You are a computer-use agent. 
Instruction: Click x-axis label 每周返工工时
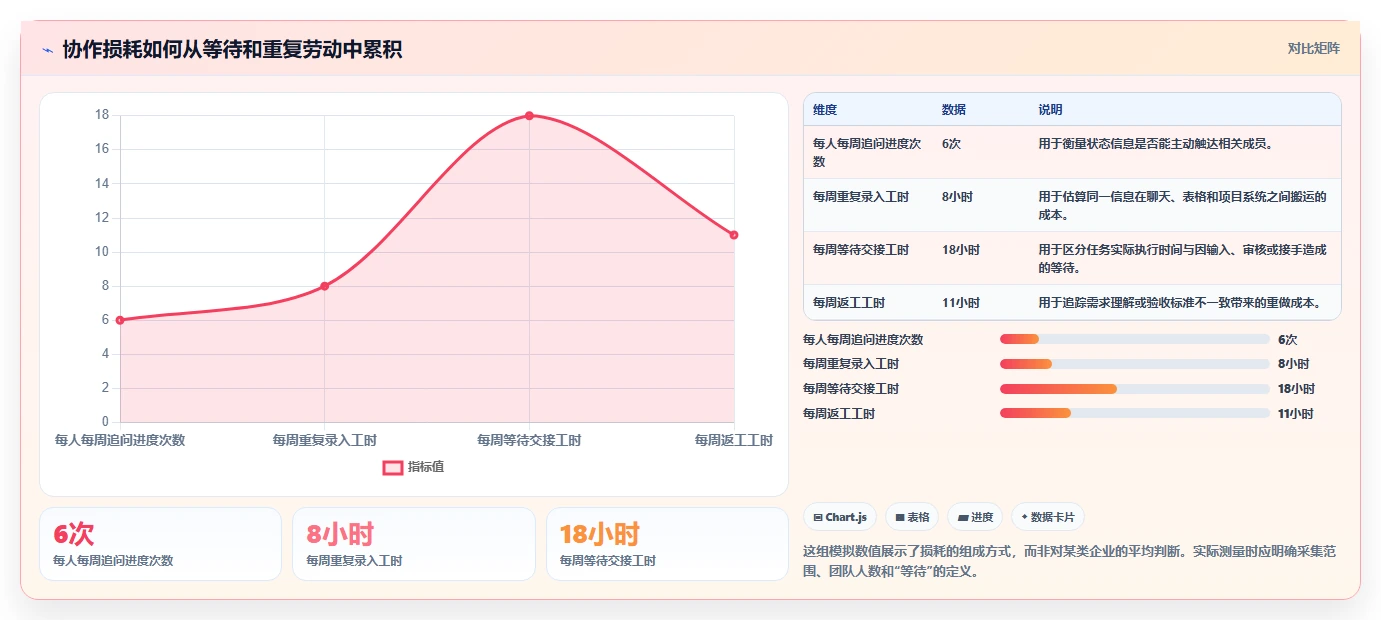pyautogui.click(x=734, y=440)
